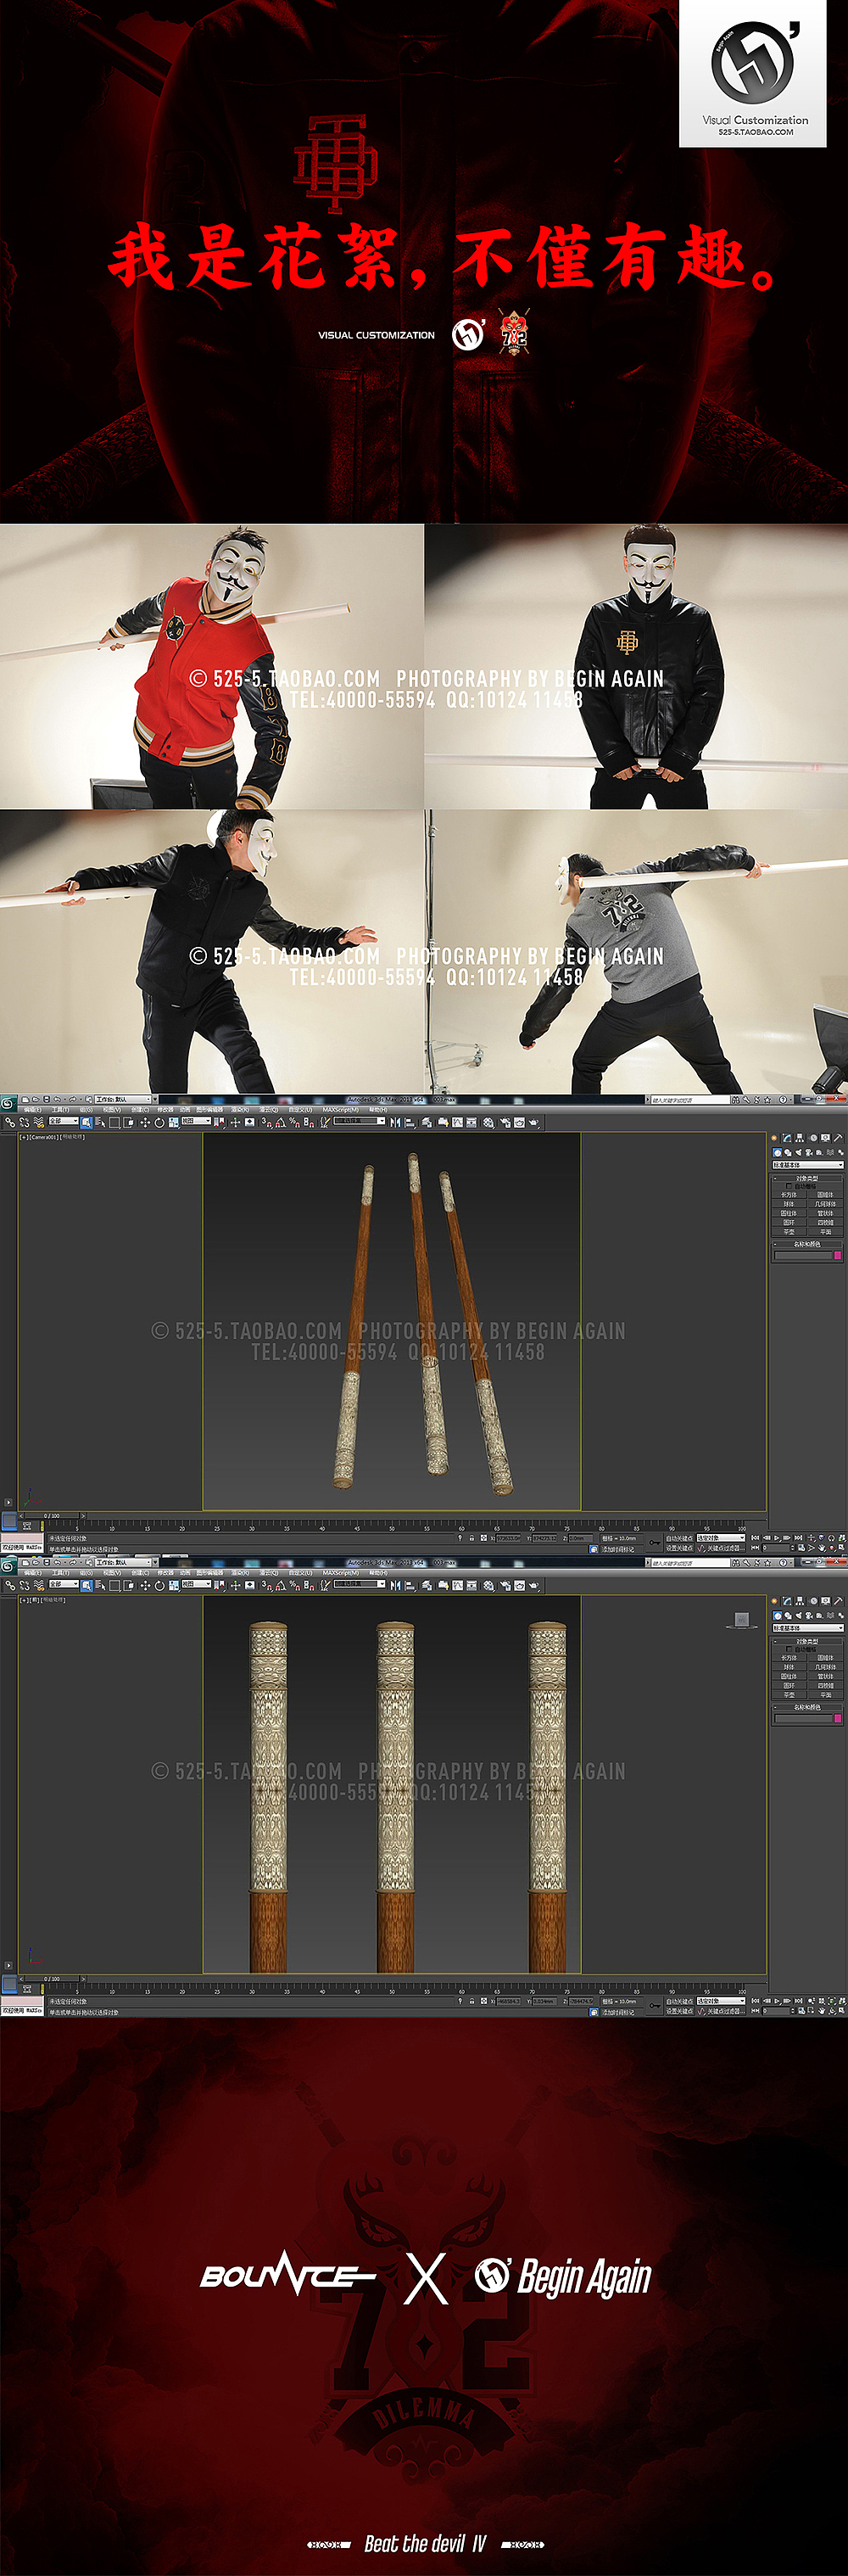Go to start frame in upper 3ds Max playback controls

pyautogui.click(x=755, y=1538)
